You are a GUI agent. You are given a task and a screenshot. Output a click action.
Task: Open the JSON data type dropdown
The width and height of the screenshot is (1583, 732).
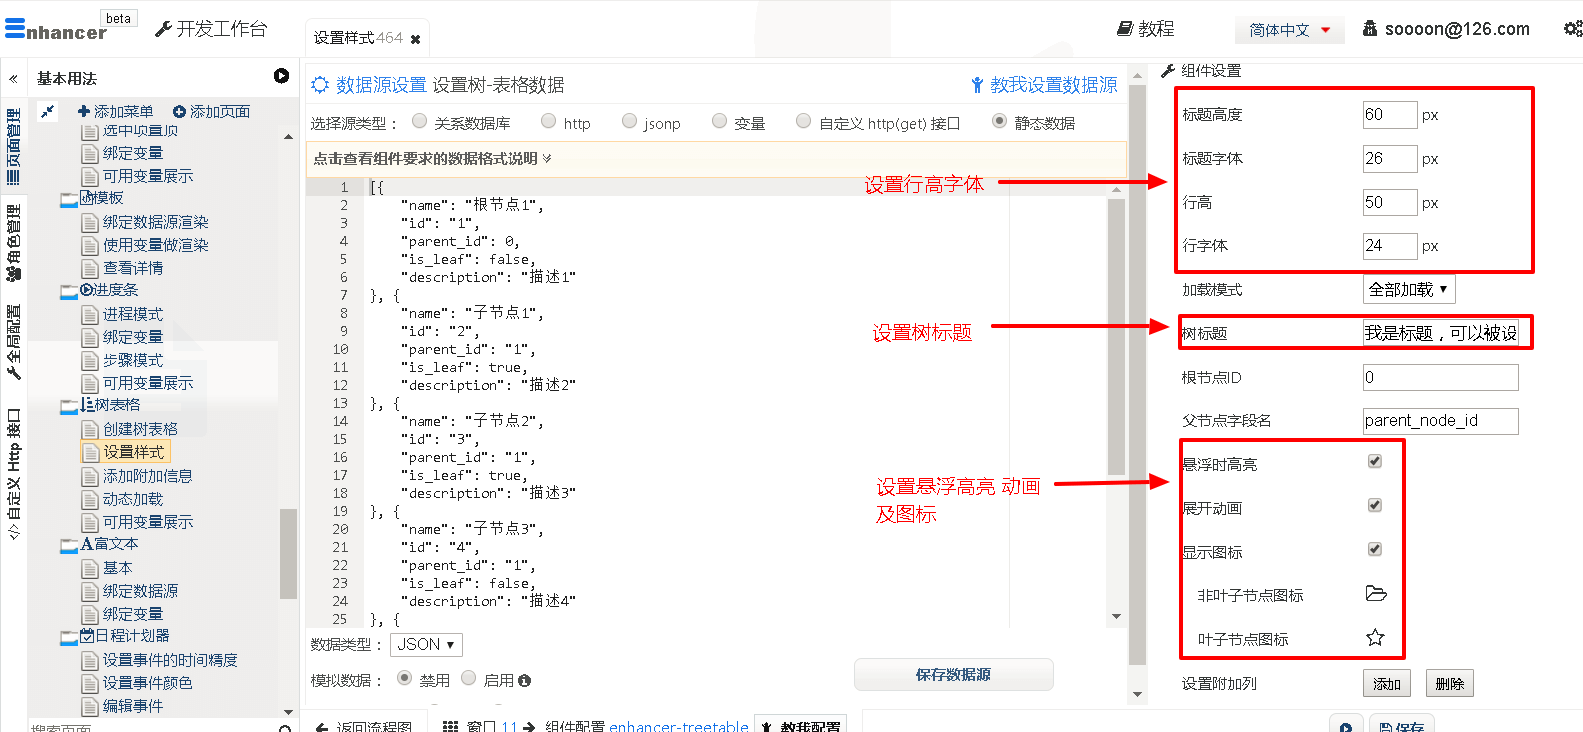426,645
